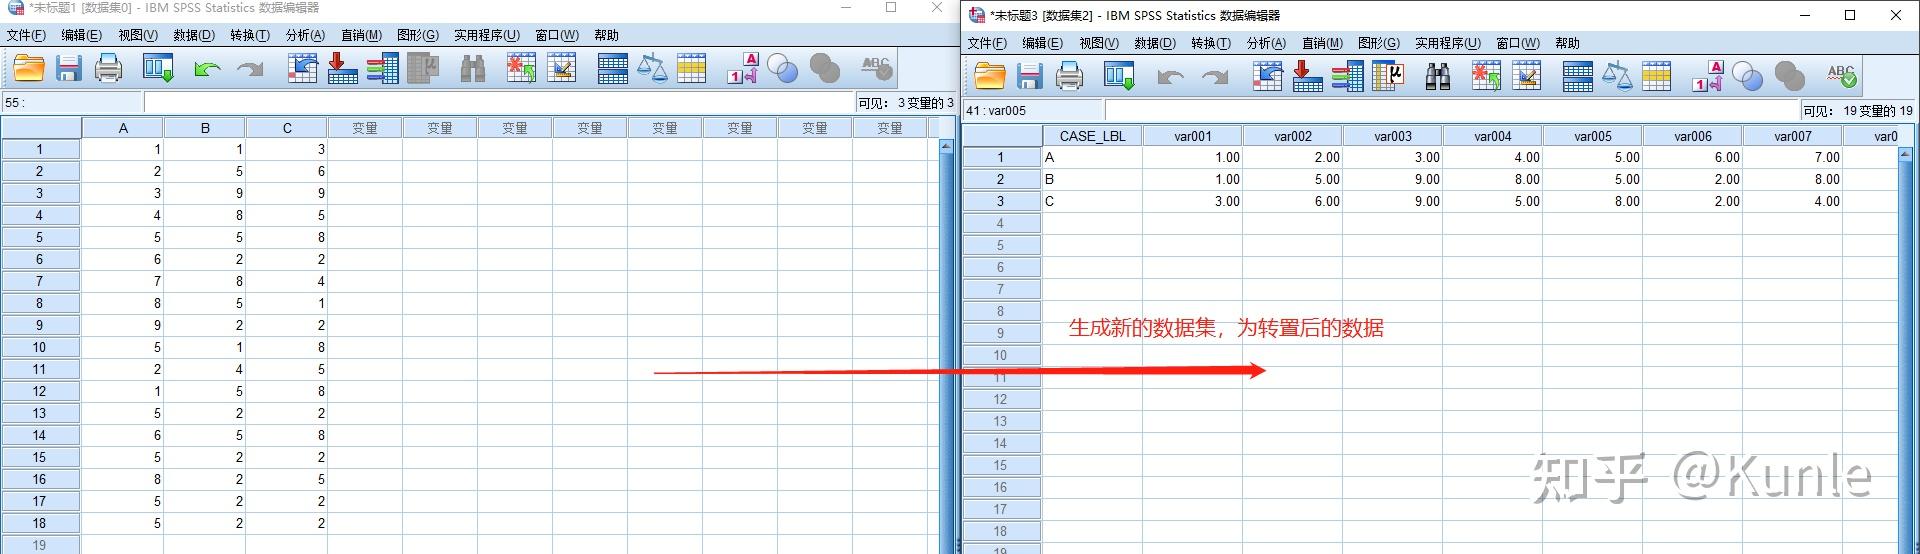The image size is (1920, 554).
Task: Open 实用程序(U) menu in right window
Action: pos(1447,43)
